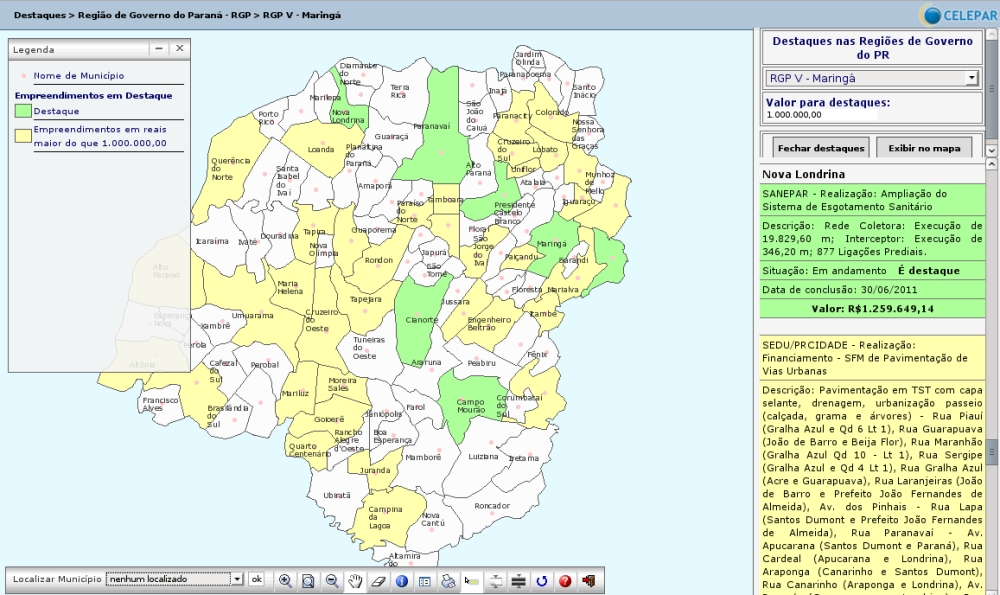Image resolution: width=1000 pixels, height=595 pixels.
Task: Open help with red question mark
Action: click(565, 580)
